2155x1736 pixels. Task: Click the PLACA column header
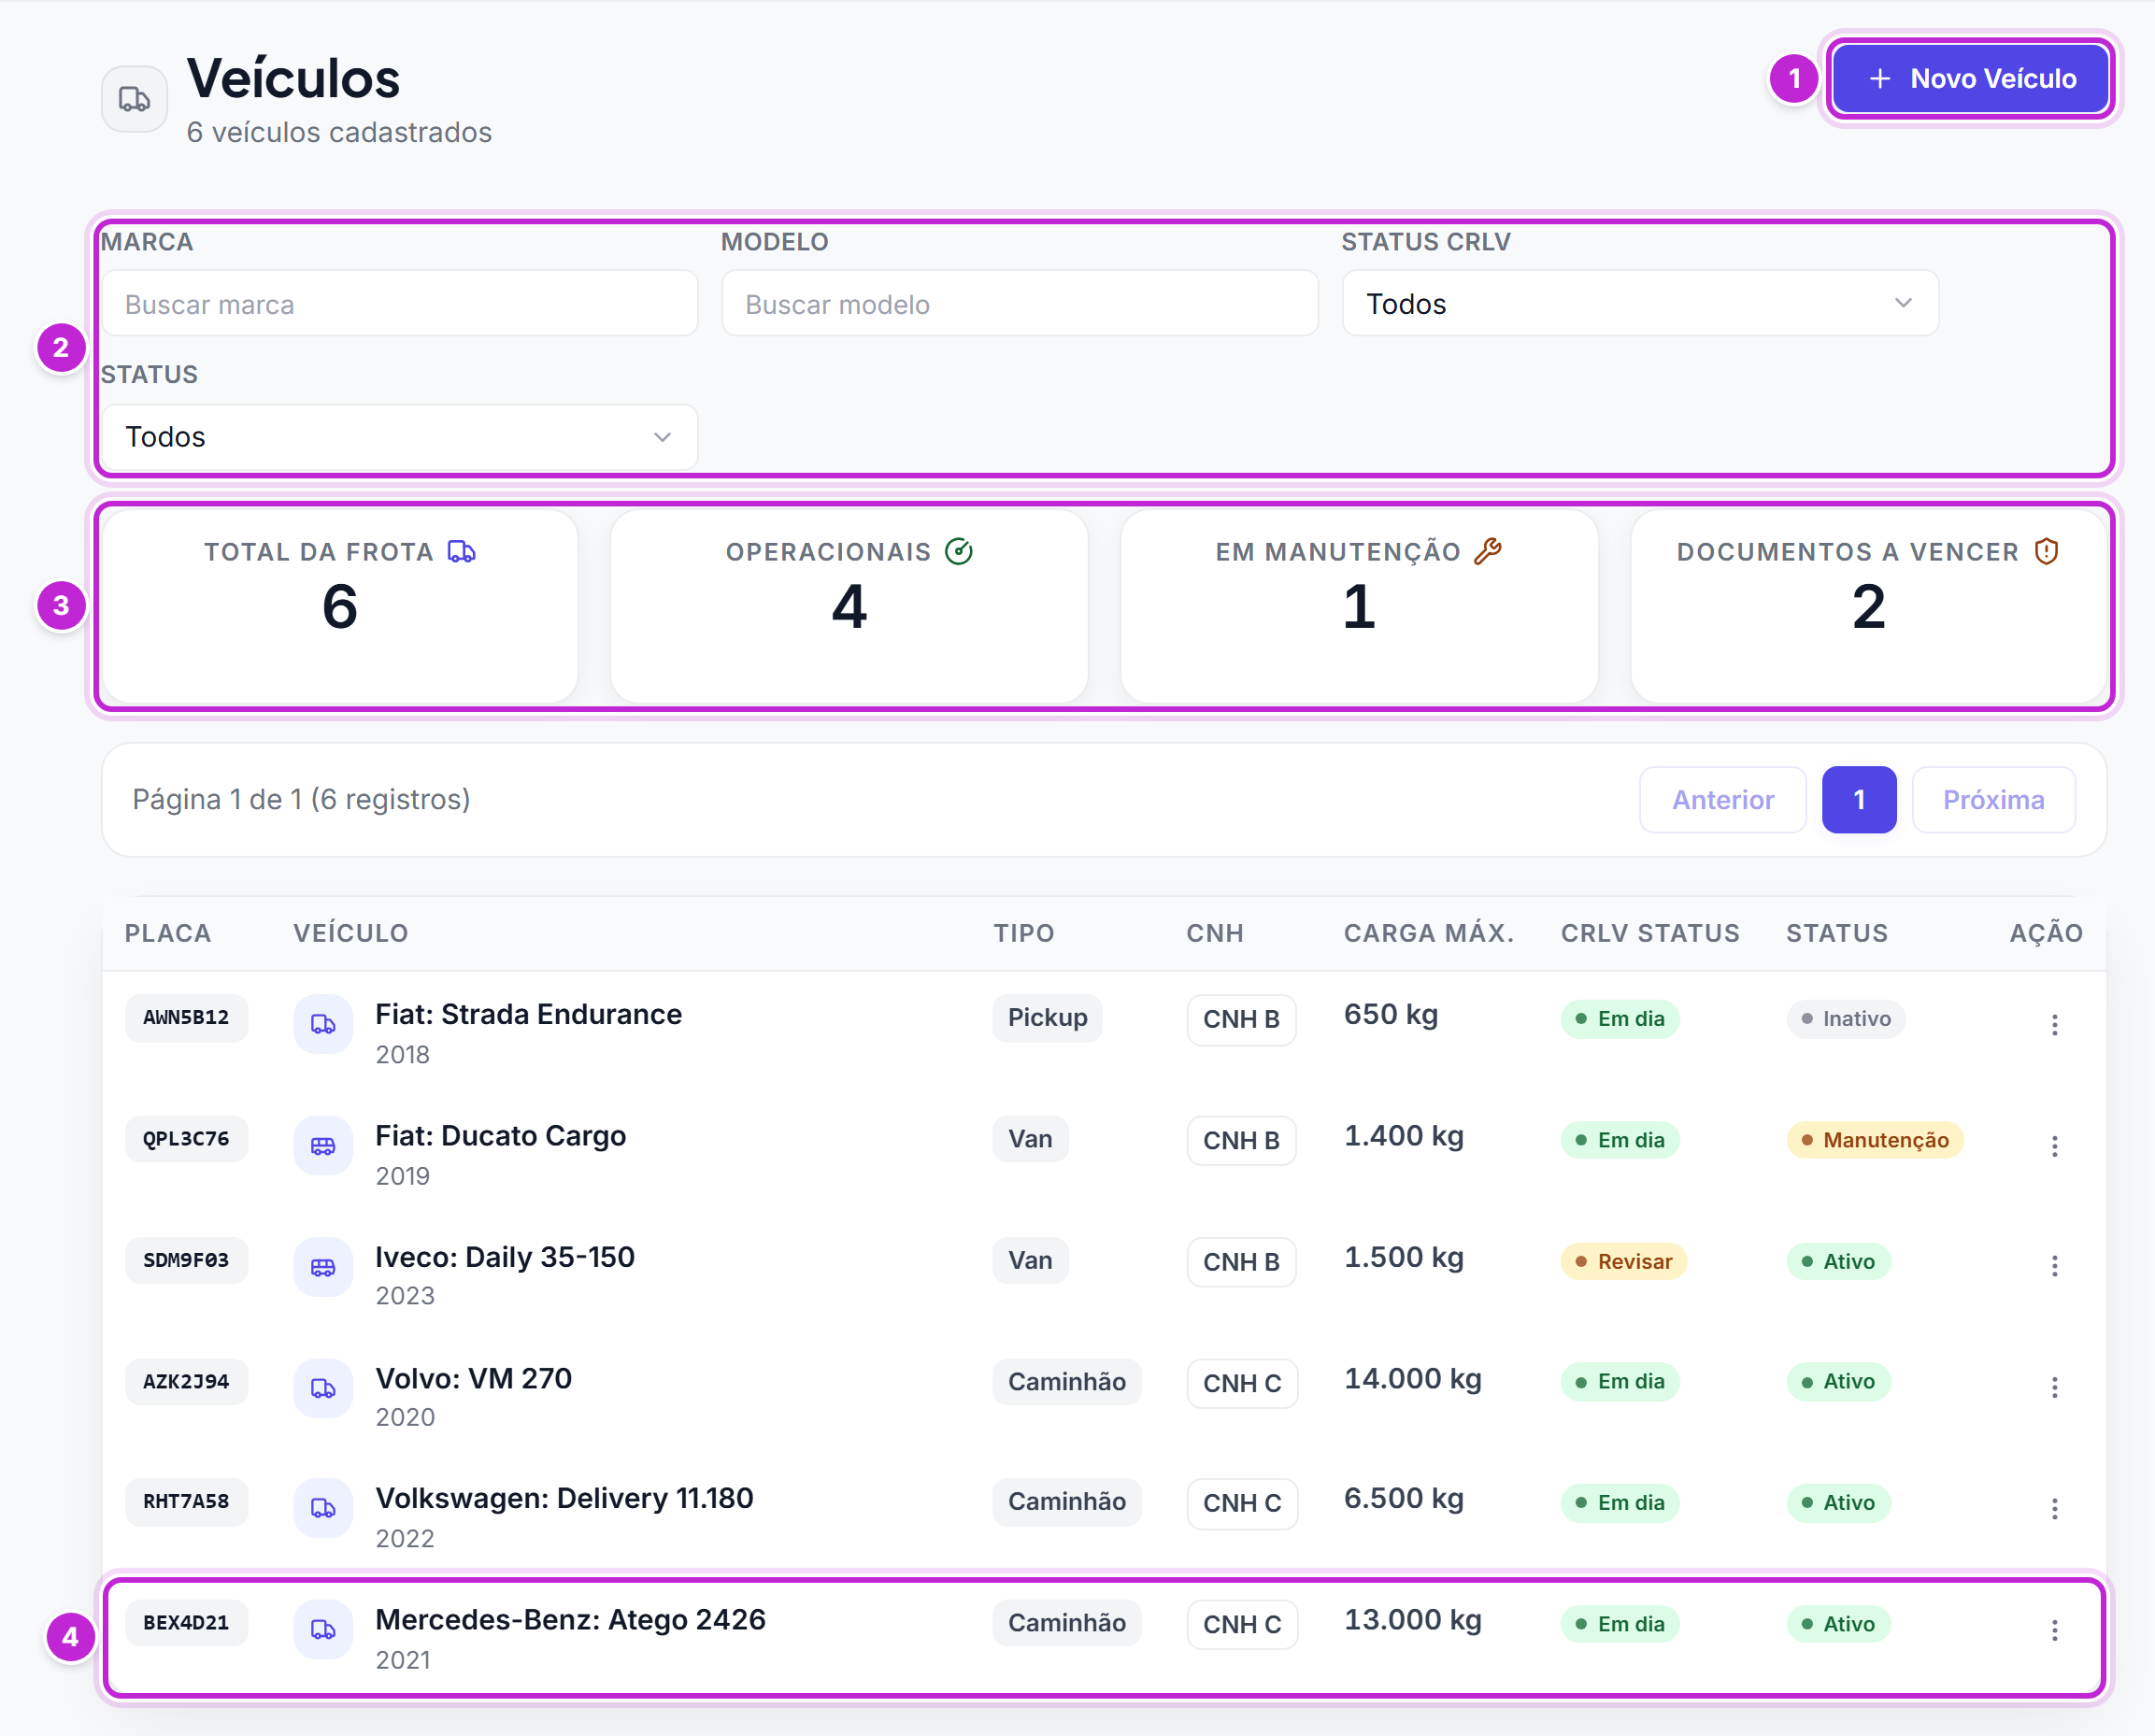click(x=168, y=933)
